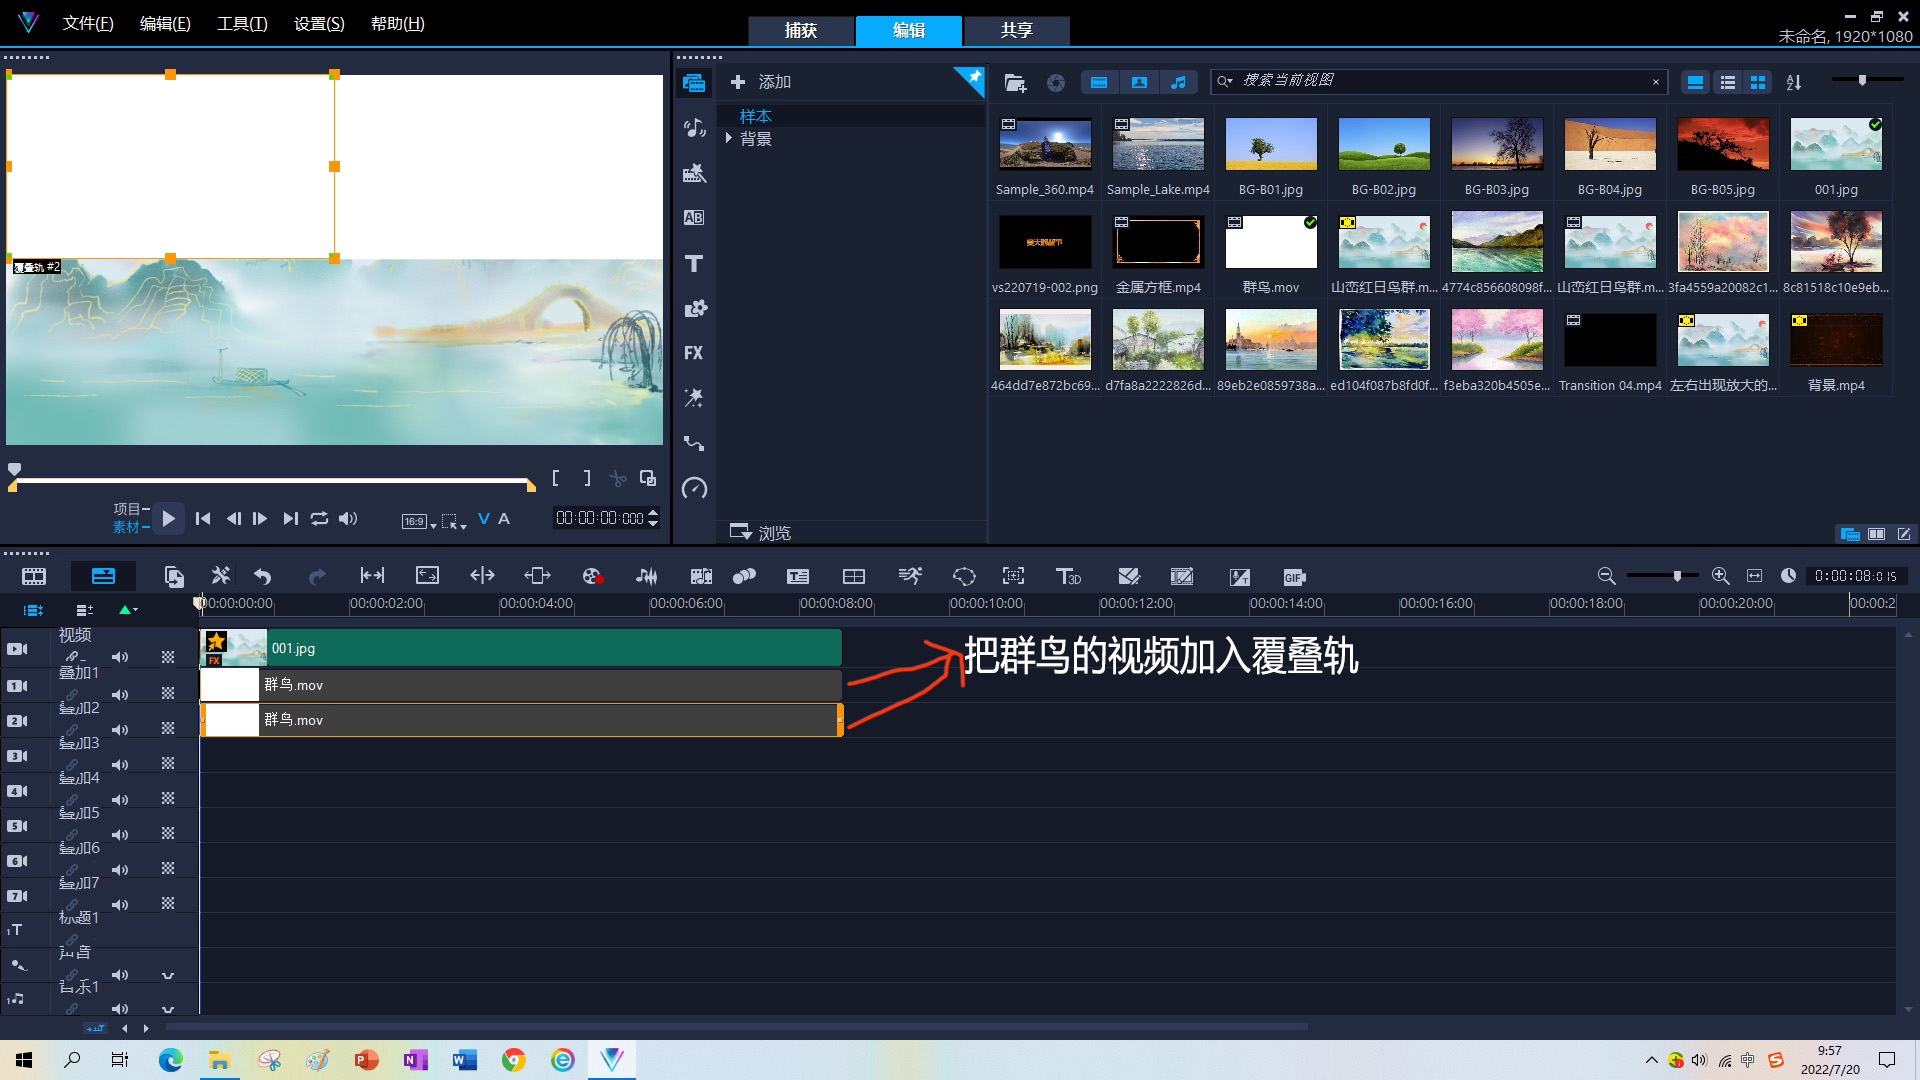Switch preview to 项目 project mode
1920x1080 pixels.
tap(128, 509)
